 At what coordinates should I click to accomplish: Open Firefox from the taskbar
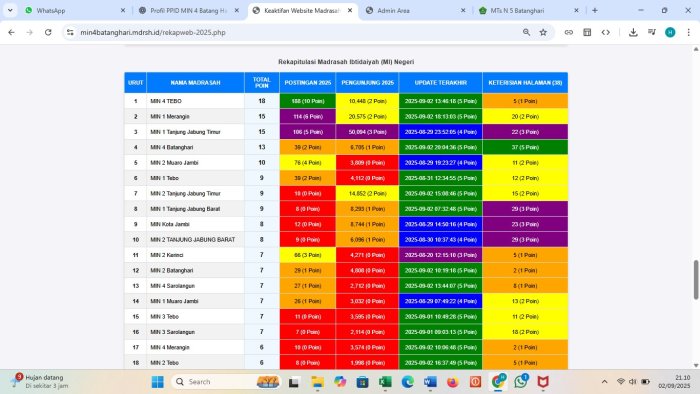pyautogui.click(x=453, y=382)
